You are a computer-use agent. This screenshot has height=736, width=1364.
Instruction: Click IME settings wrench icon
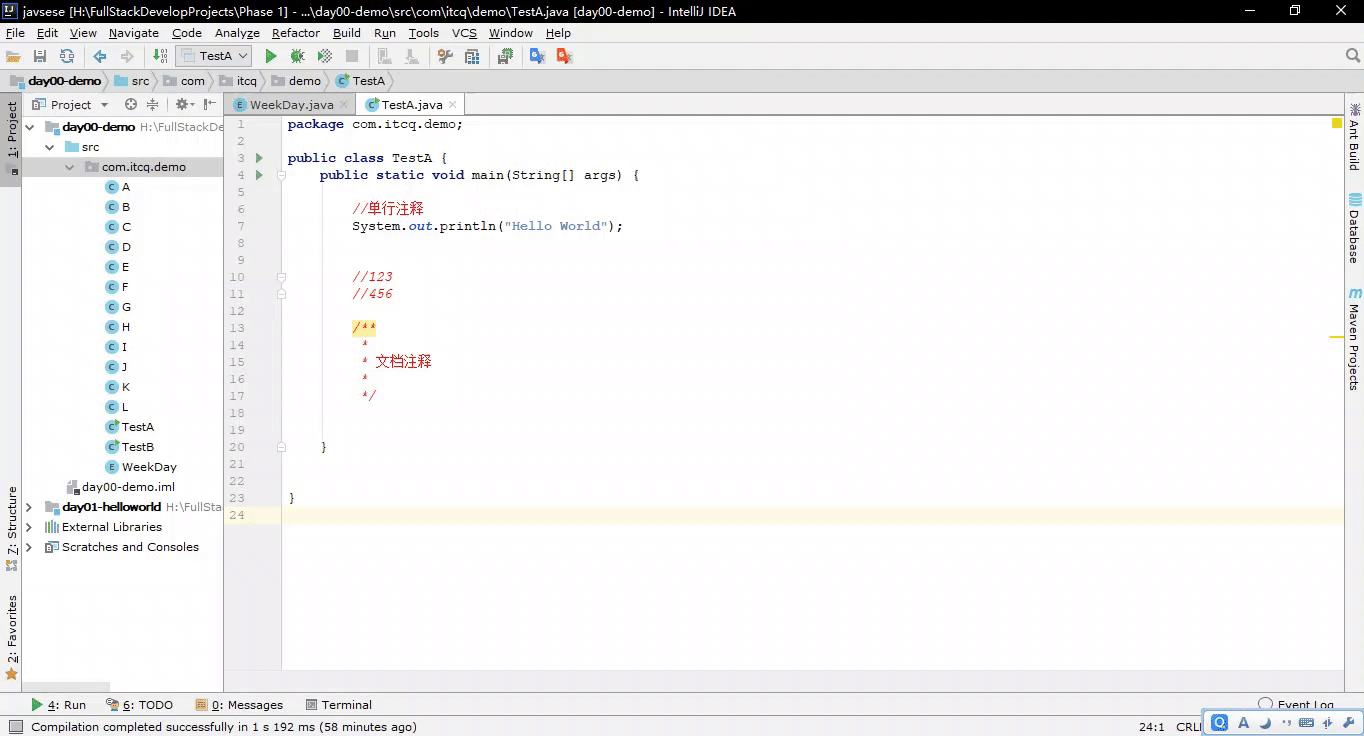click(x=1349, y=723)
